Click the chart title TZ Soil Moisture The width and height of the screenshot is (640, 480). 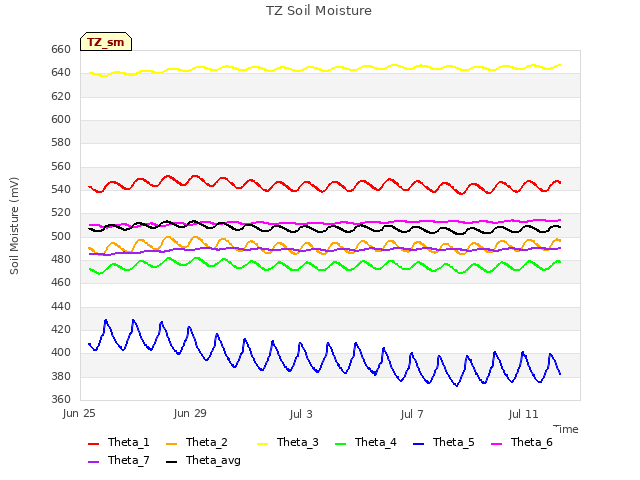[x=319, y=11]
